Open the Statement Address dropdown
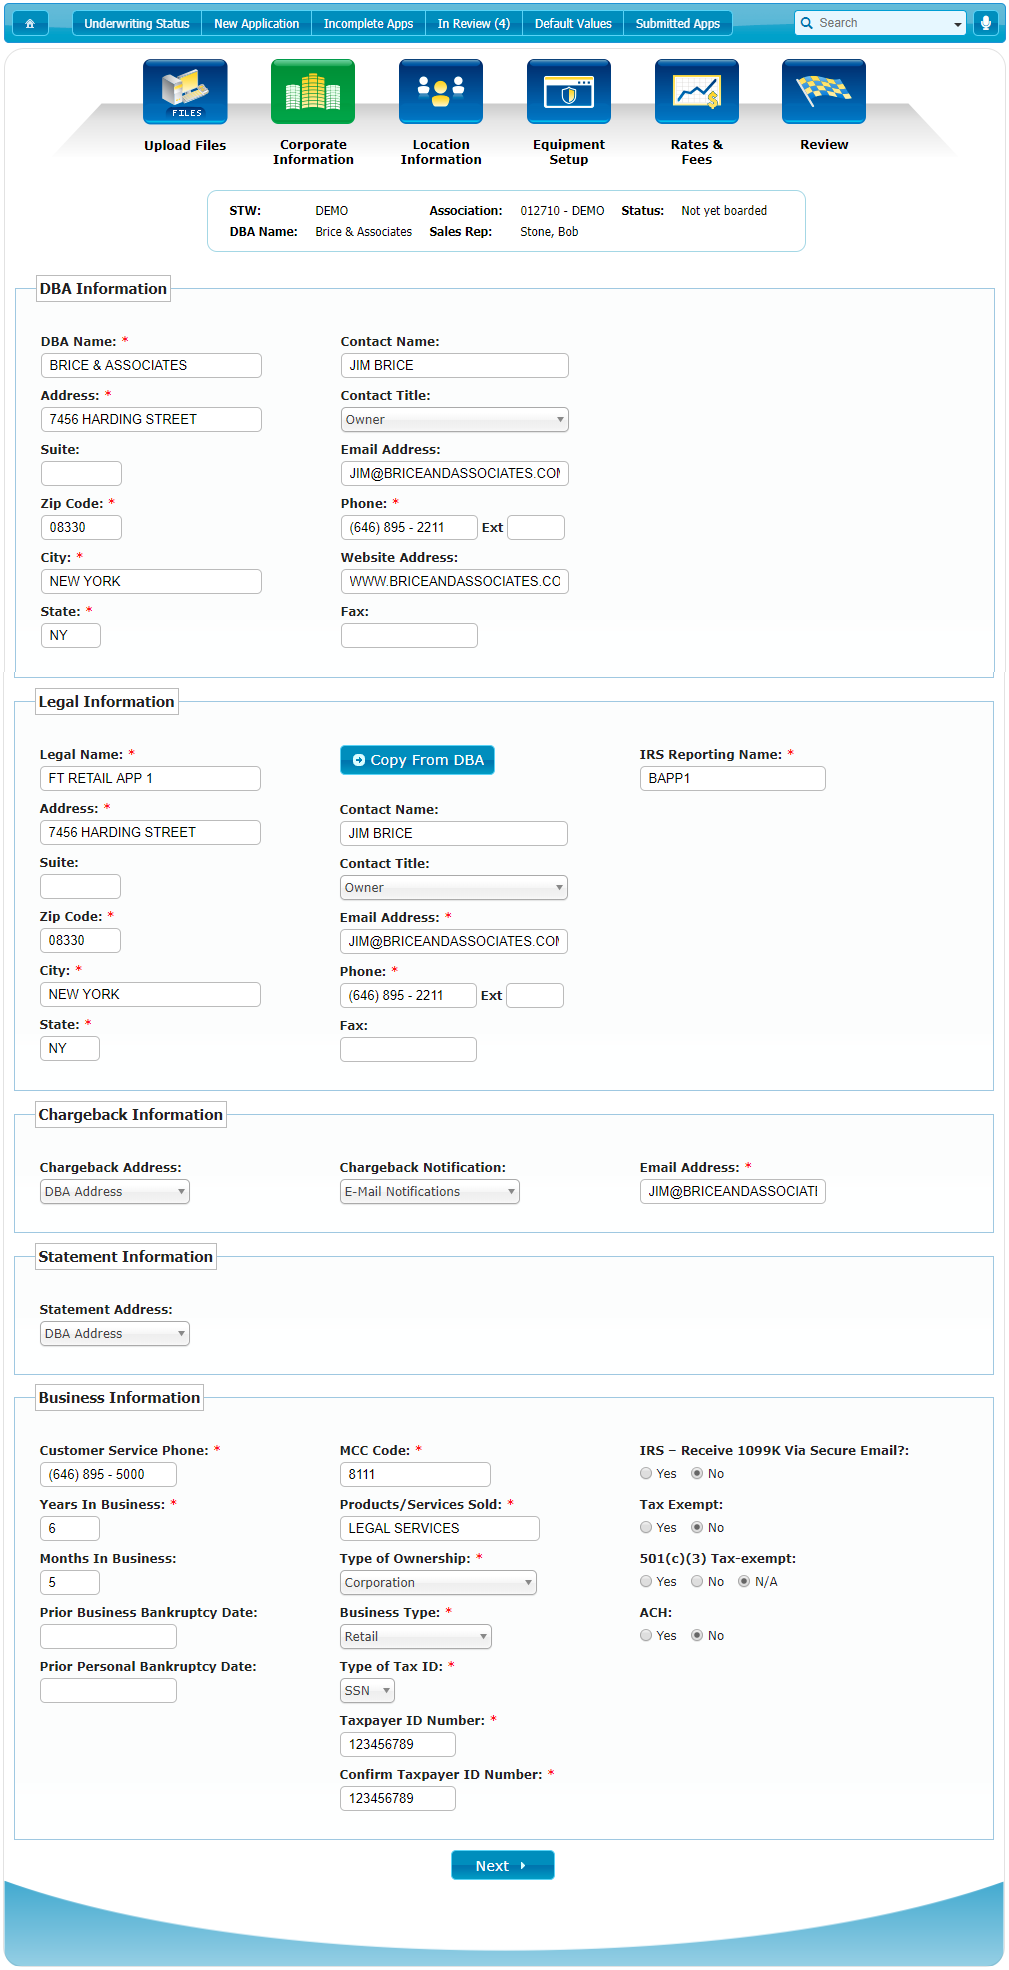This screenshot has height=1970, width=1009. point(115,1334)
